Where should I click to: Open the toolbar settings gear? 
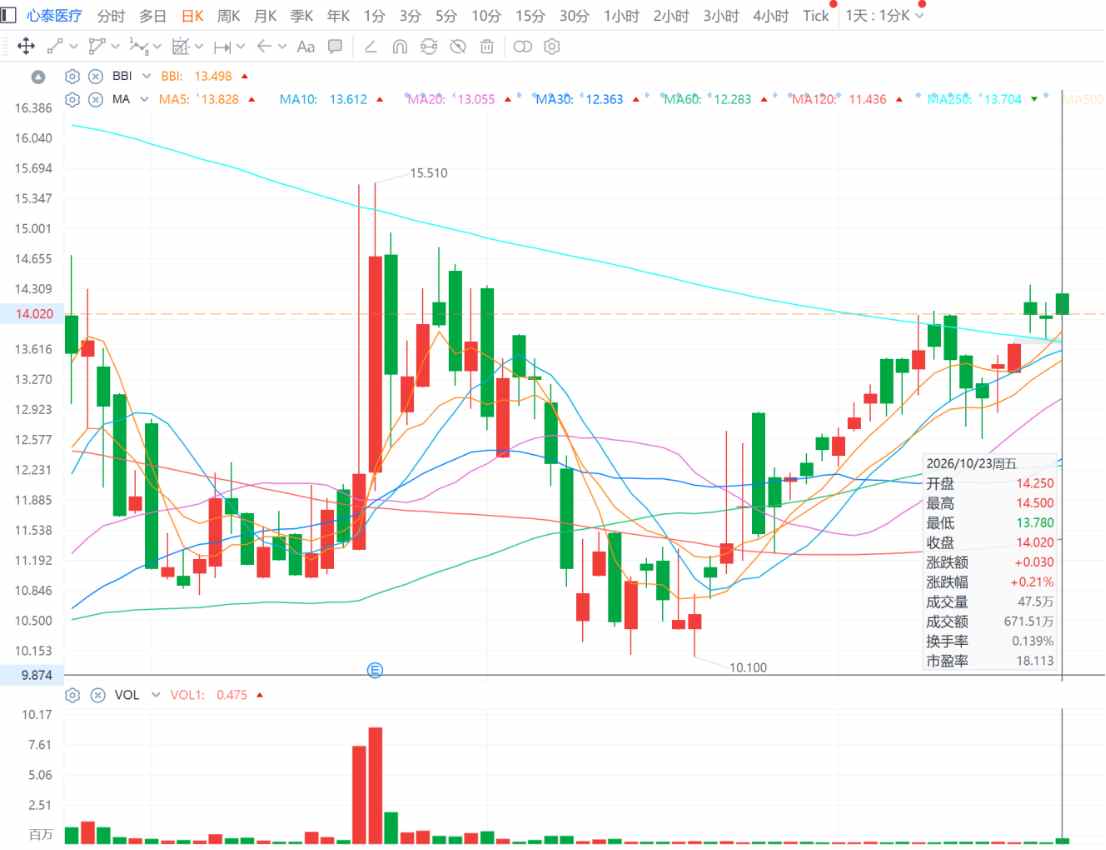[x=552, y=47]
